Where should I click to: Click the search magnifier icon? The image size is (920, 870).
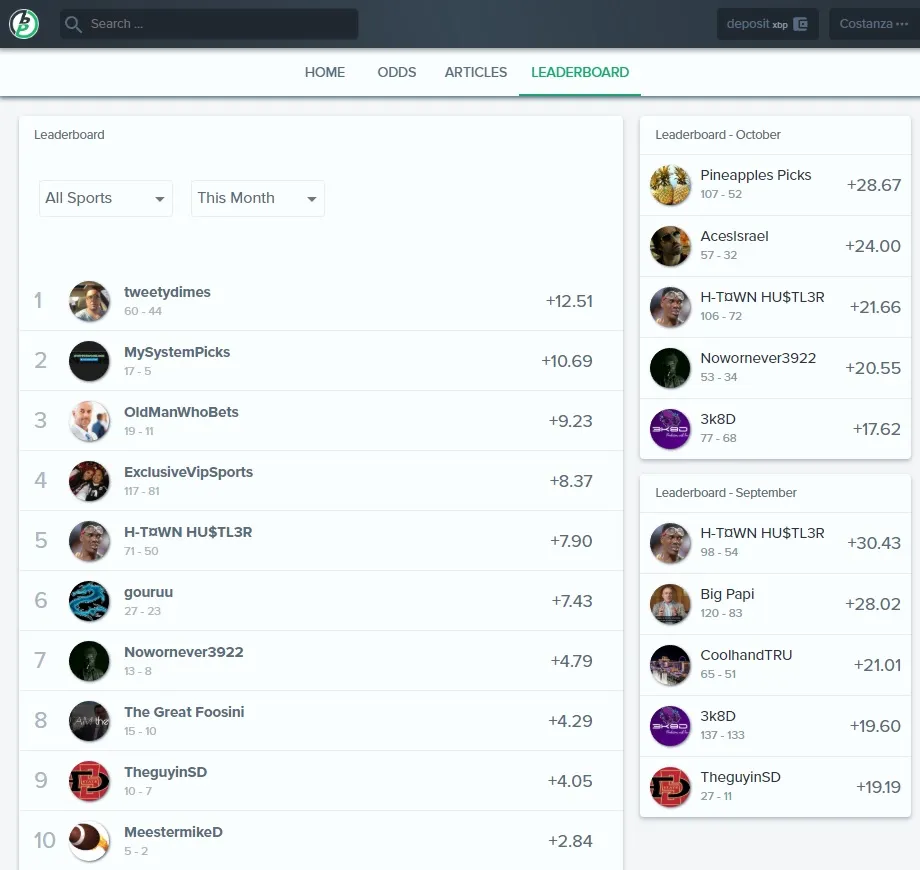[x=74, y=24]
